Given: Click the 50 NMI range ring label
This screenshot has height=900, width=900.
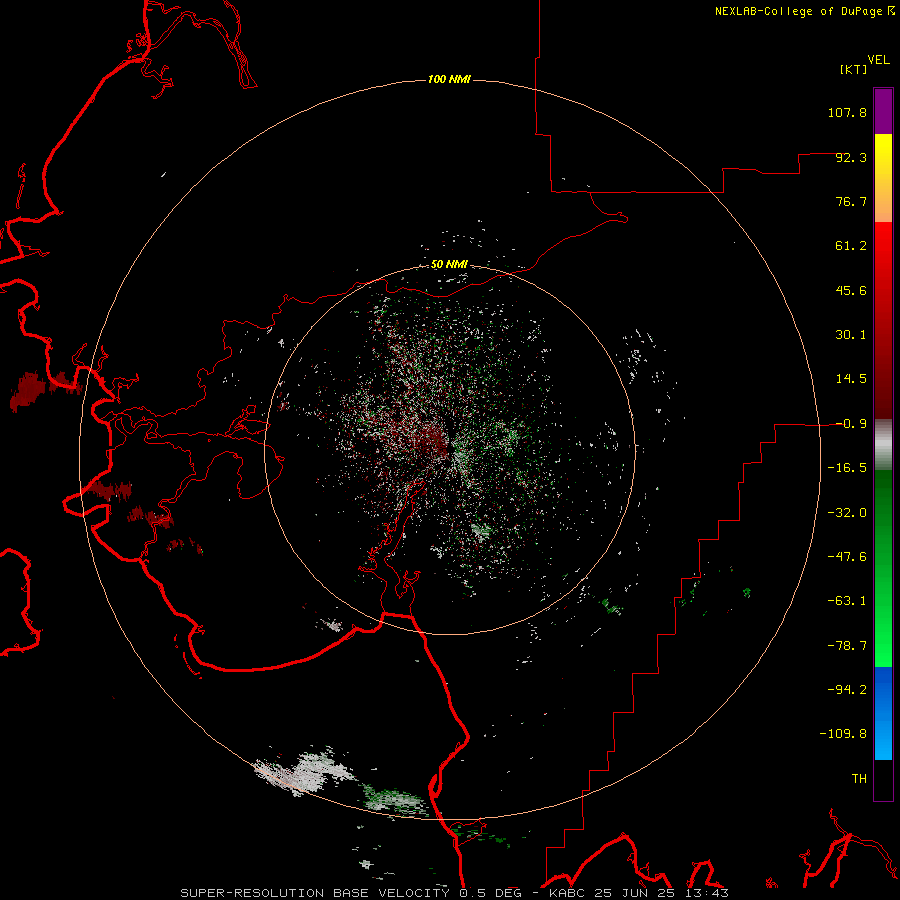Looking at the screenshot, I should pos(449,265).
